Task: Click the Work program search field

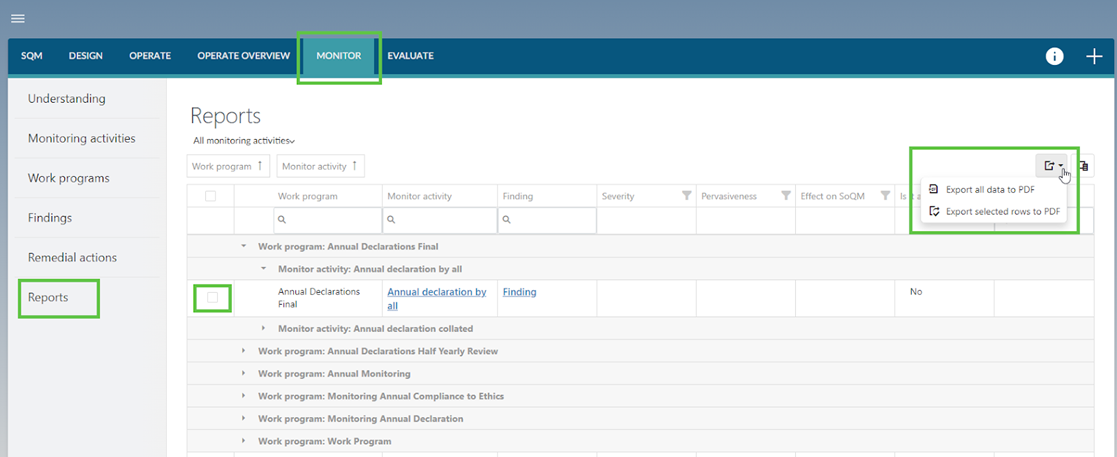Action: [x=327, y=221]
